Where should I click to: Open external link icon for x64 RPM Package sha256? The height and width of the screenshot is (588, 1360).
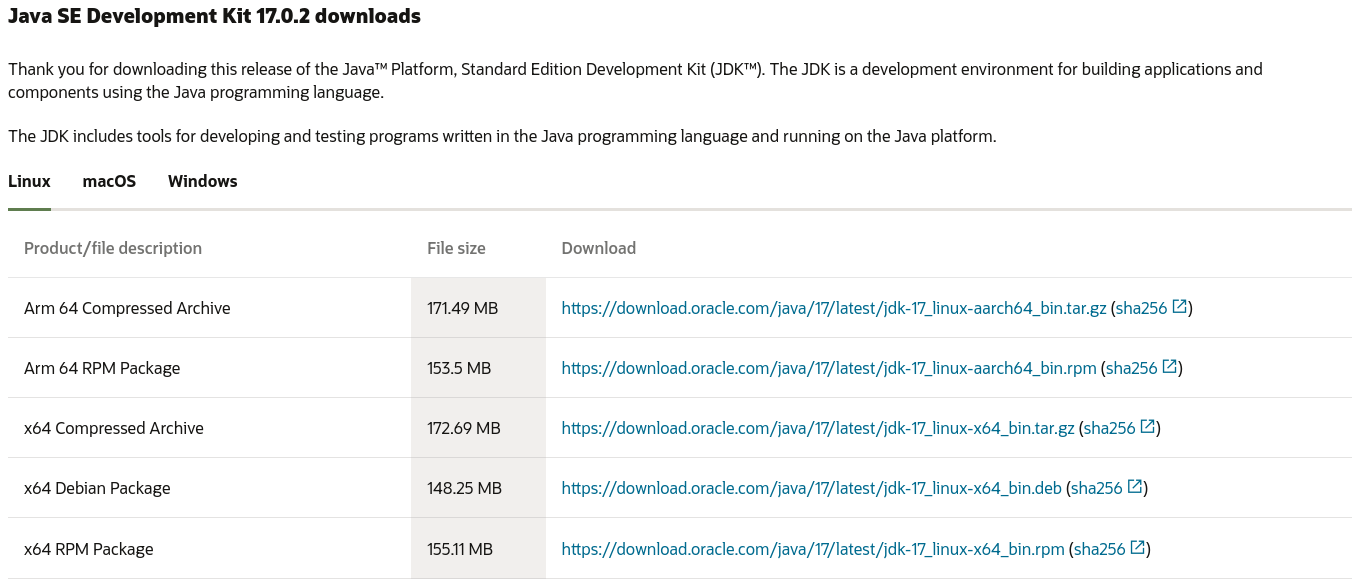(1137, 548)
